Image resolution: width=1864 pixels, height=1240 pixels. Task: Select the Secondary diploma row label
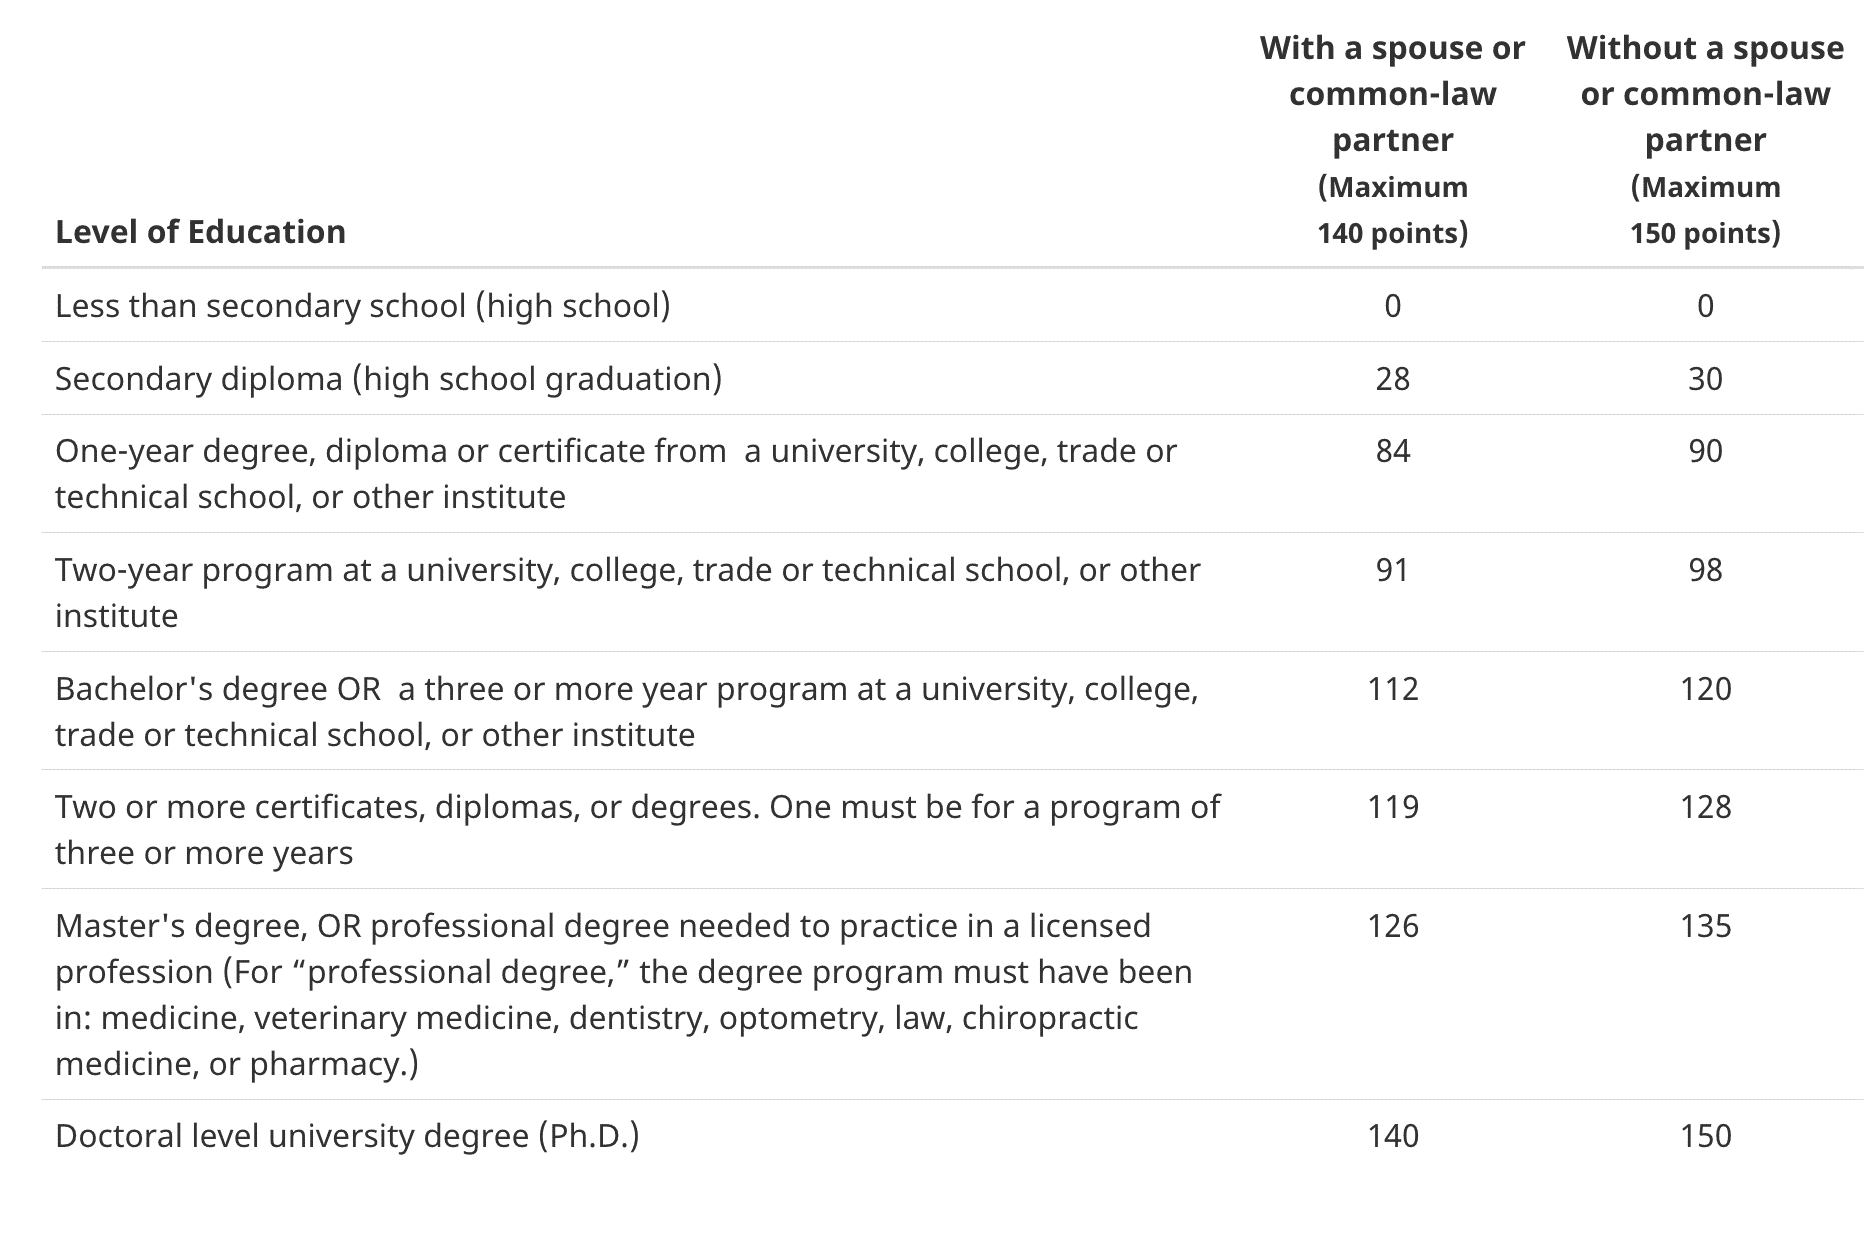(x=388, y=379)
